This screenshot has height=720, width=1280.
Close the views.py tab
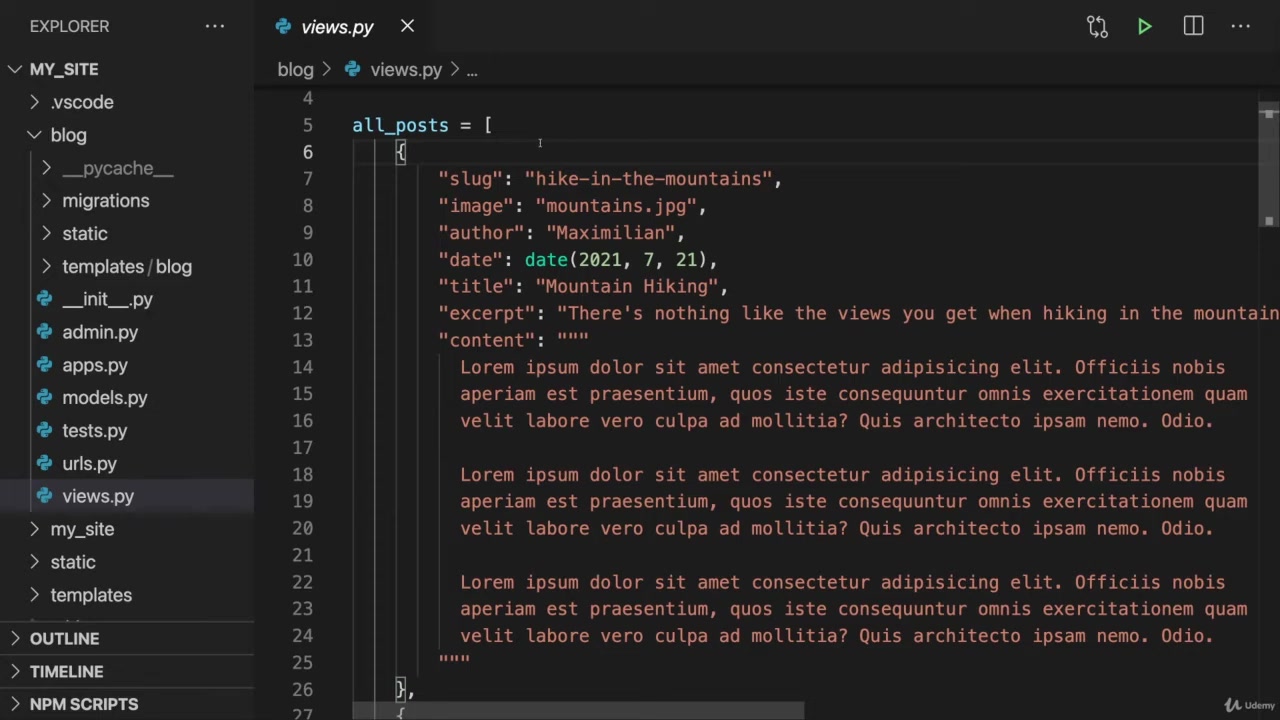click(407, 26)
